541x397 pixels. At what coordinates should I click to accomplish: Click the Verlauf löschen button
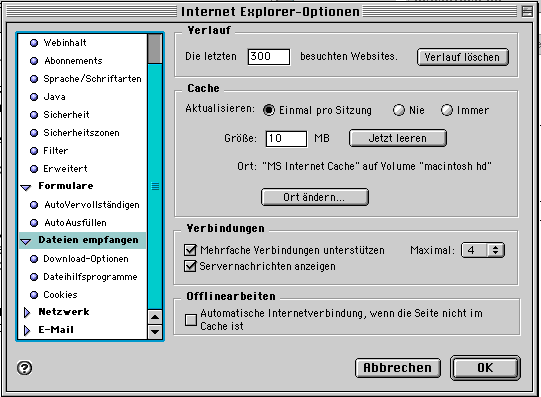463,57
